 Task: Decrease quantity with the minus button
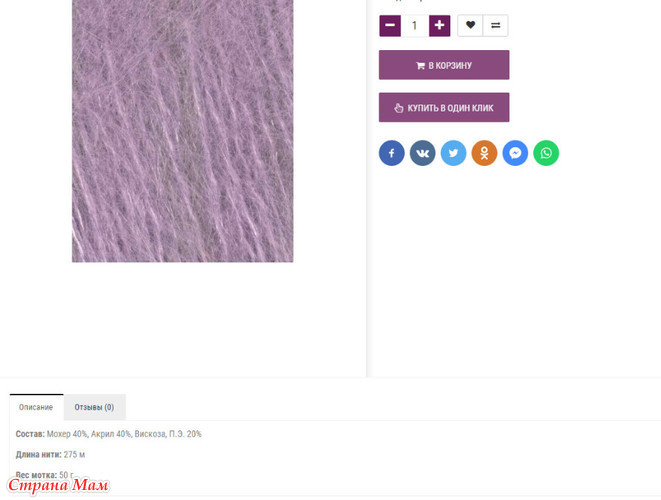tap(390, 26)
